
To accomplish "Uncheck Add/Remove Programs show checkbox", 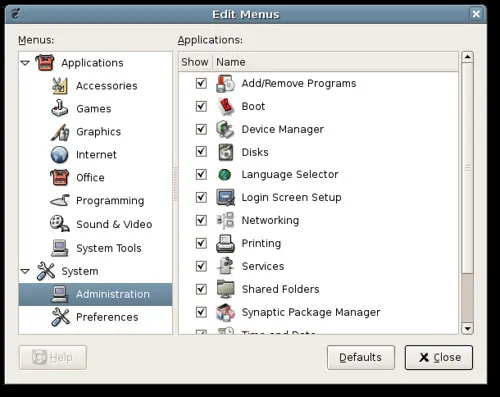I will (x=201, y=83).
